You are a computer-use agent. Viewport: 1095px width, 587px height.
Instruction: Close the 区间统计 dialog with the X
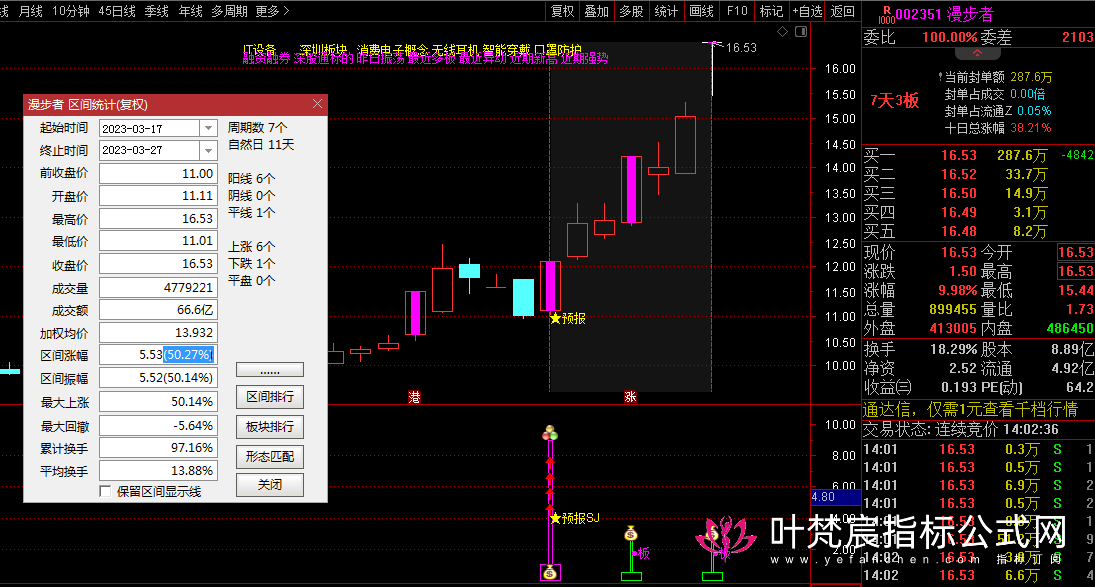[318, 104]
